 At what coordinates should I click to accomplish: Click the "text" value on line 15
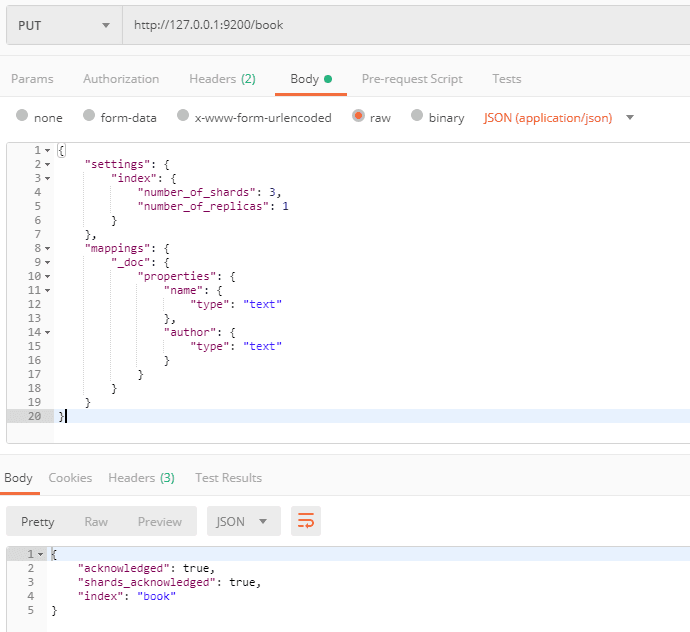pos(262,346)
